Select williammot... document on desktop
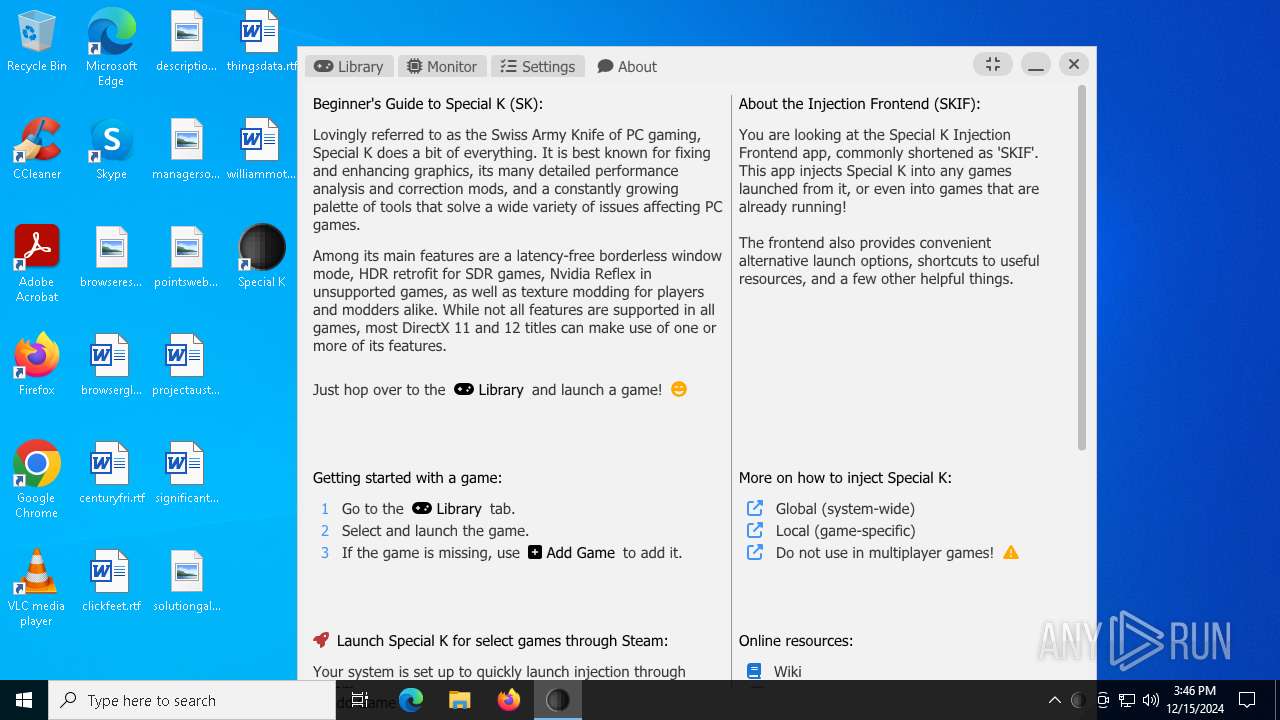 pos(262,150)
